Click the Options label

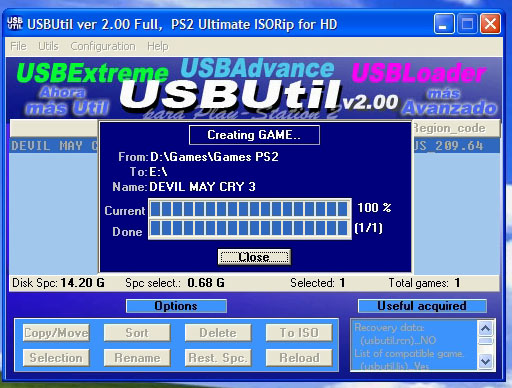pyautogui.click(x=176, y=306)
